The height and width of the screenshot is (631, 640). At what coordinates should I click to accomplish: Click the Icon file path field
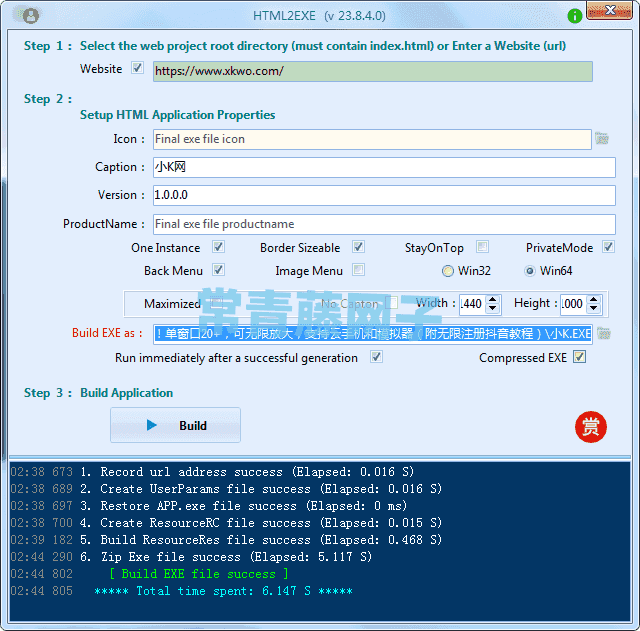click(372, 139)
